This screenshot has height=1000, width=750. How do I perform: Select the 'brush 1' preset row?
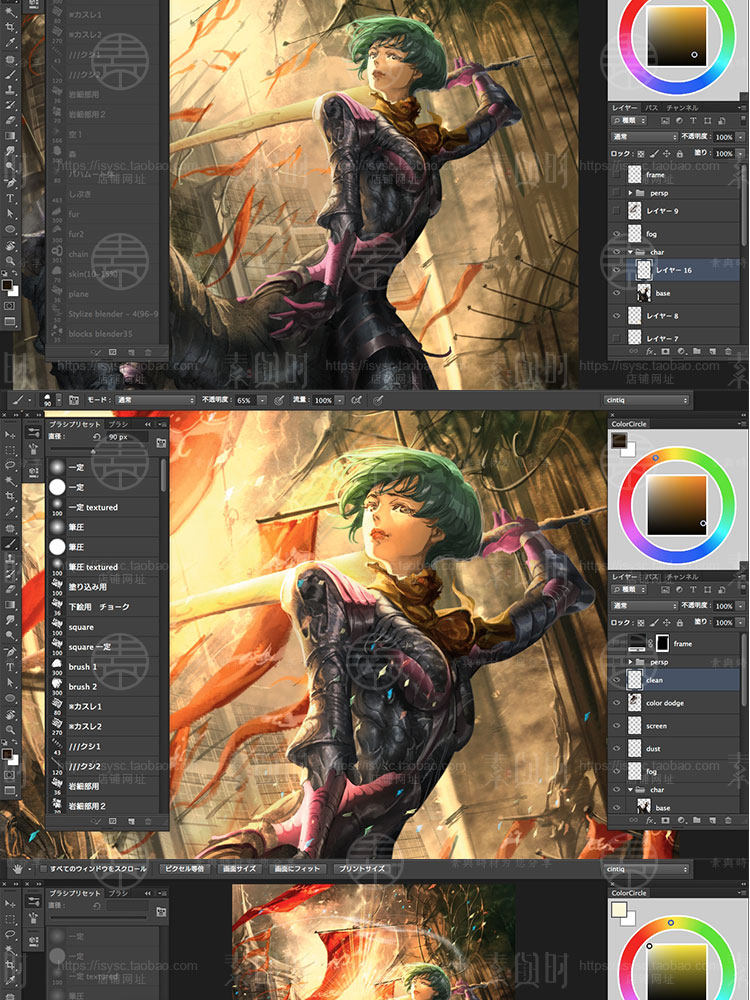click(x=104, y=666)
